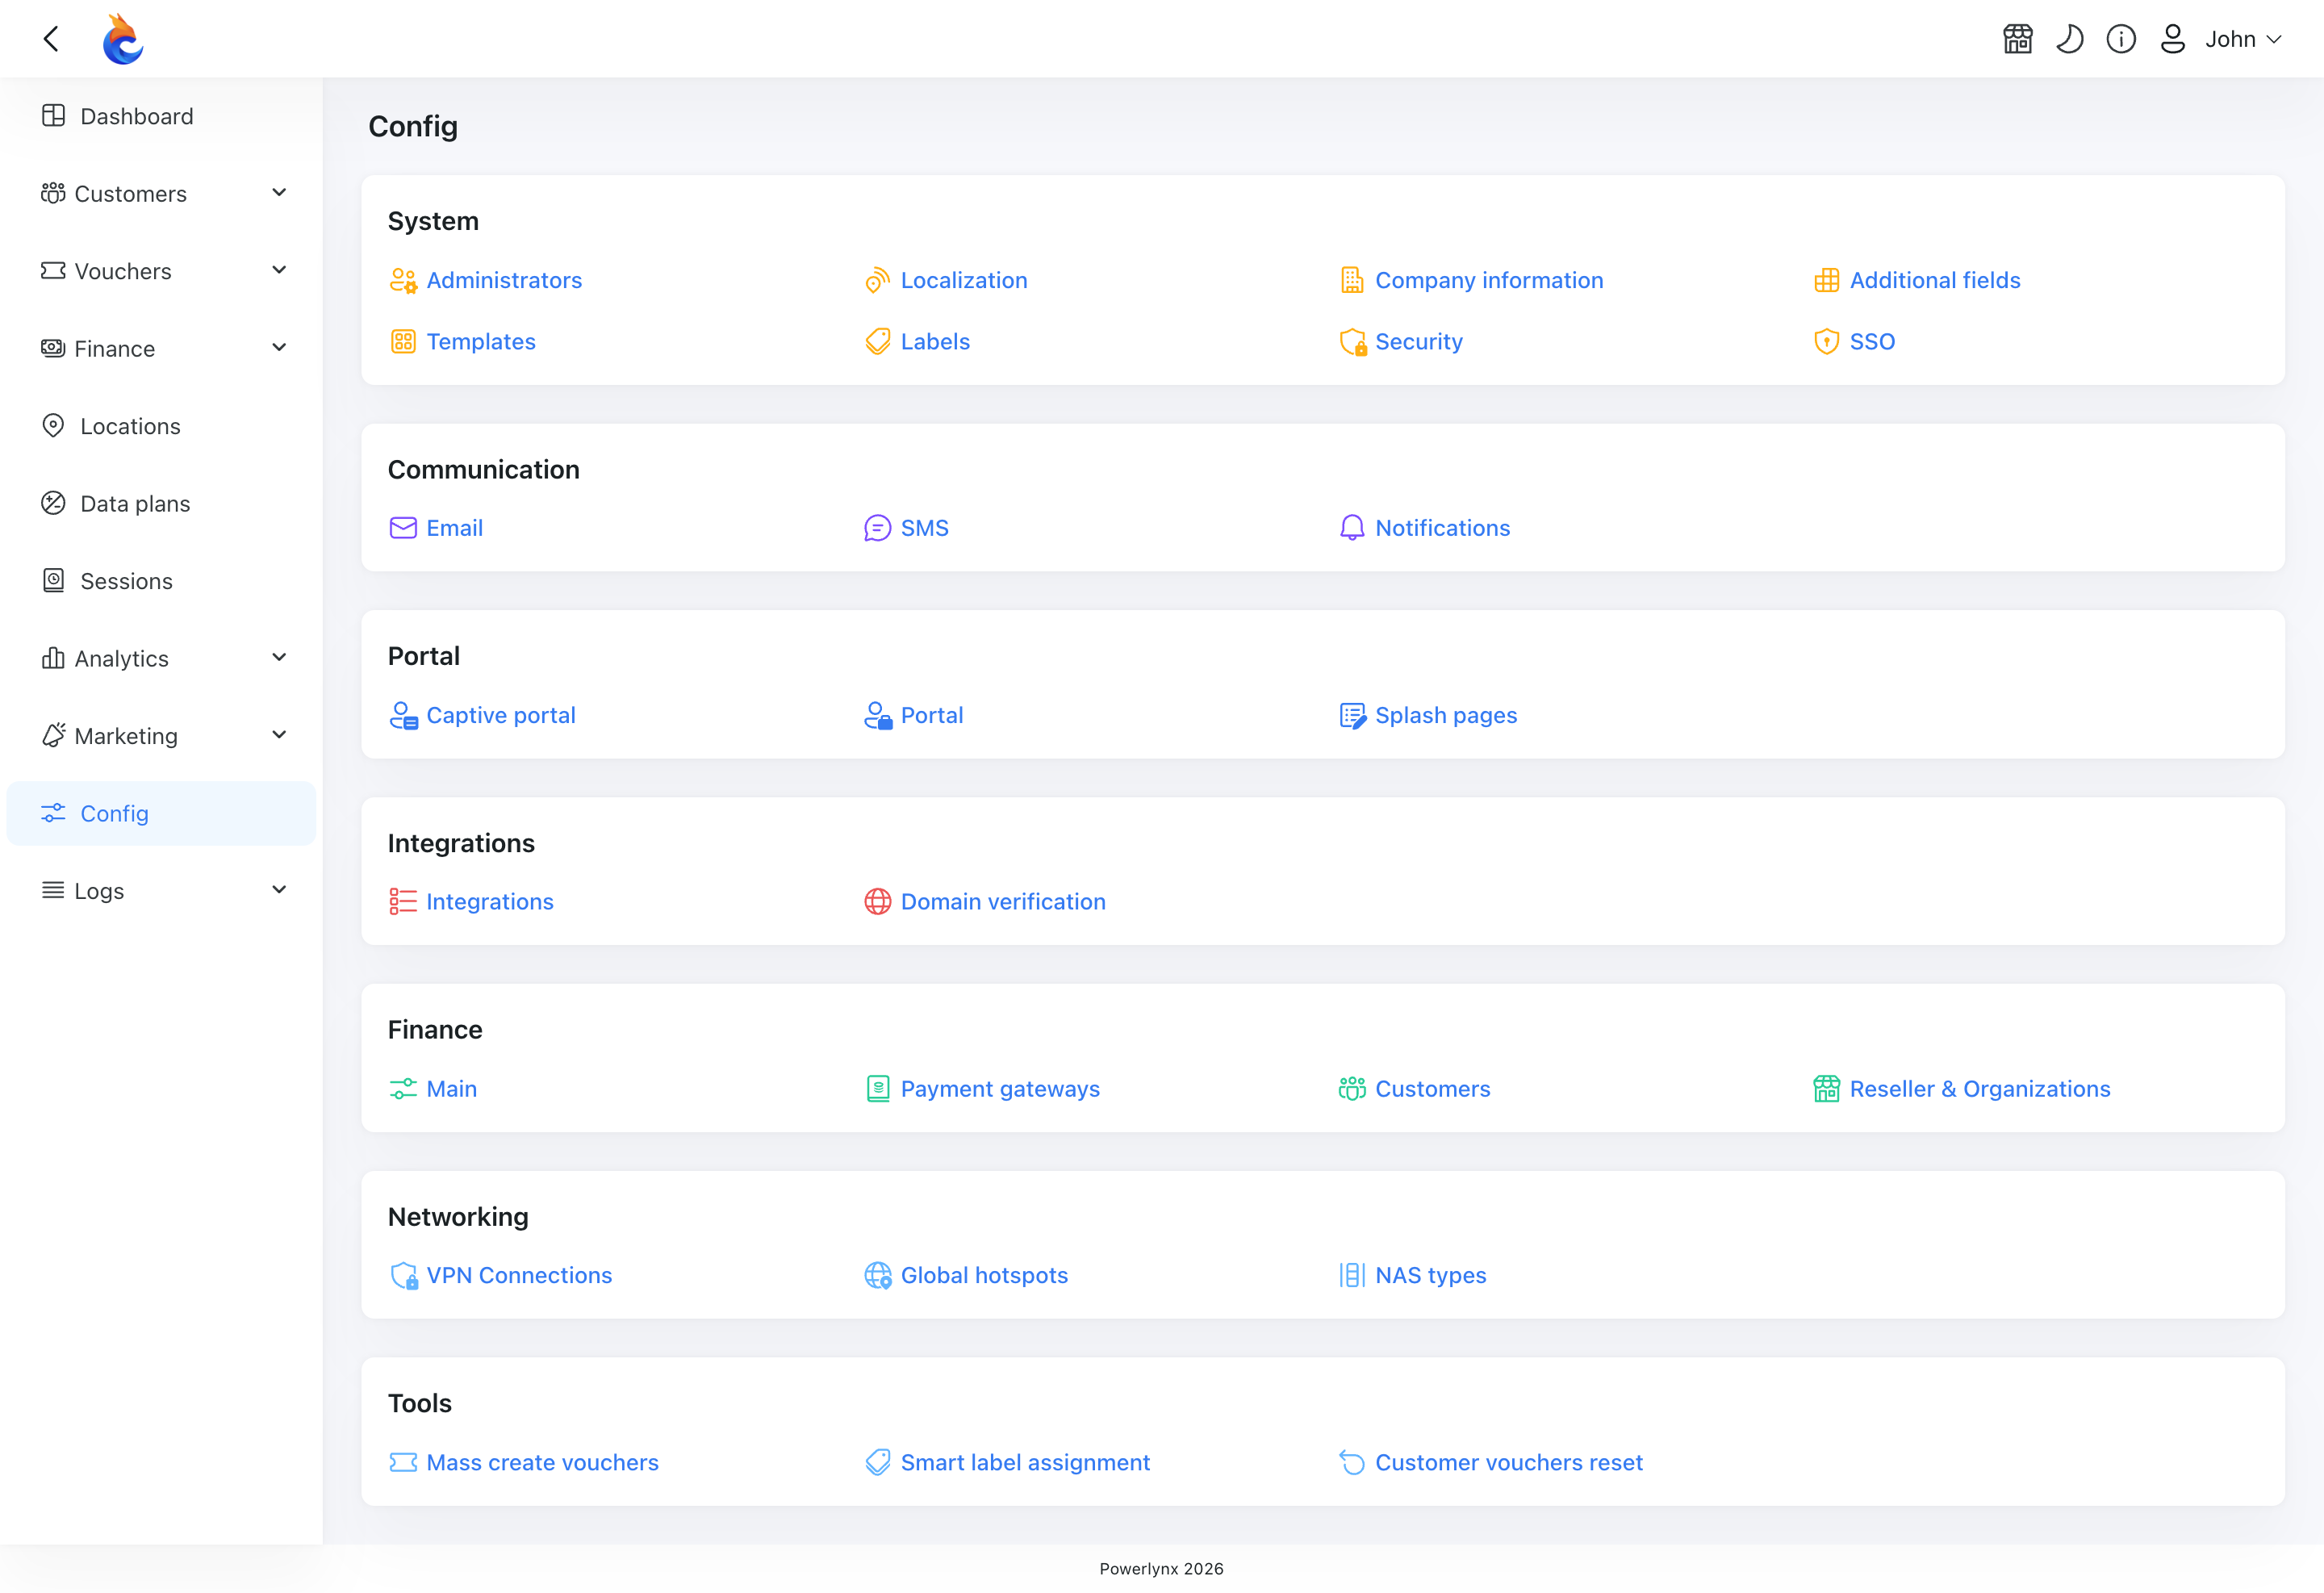Screen dimensions: 2324x1593
Task: Click the Powerlynx 2026 footer text
Action: click(x=1161, y=1568)
